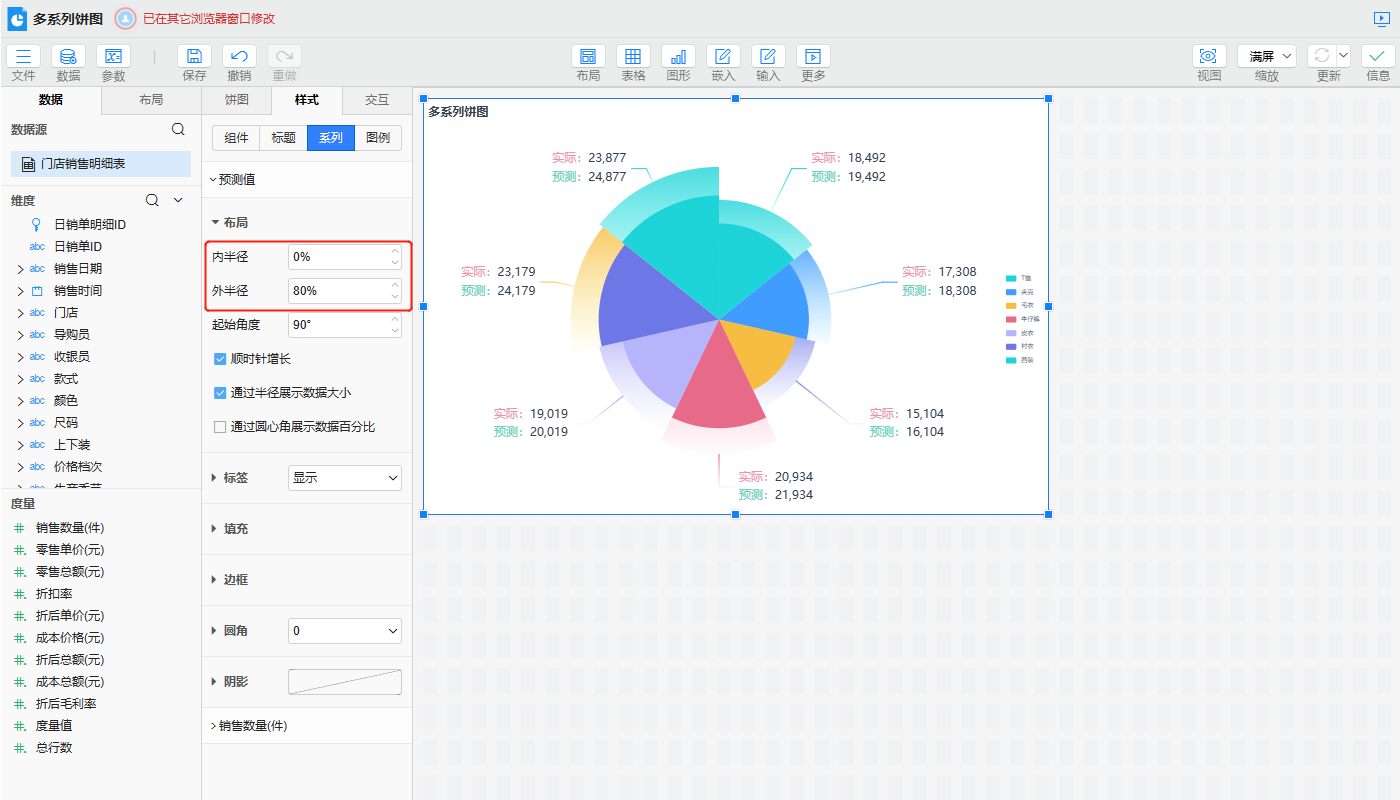This screenshot has height=800, width=1400.
Task: Switch to the 布局 tab in left panel
Action: (x=151, y=100)
